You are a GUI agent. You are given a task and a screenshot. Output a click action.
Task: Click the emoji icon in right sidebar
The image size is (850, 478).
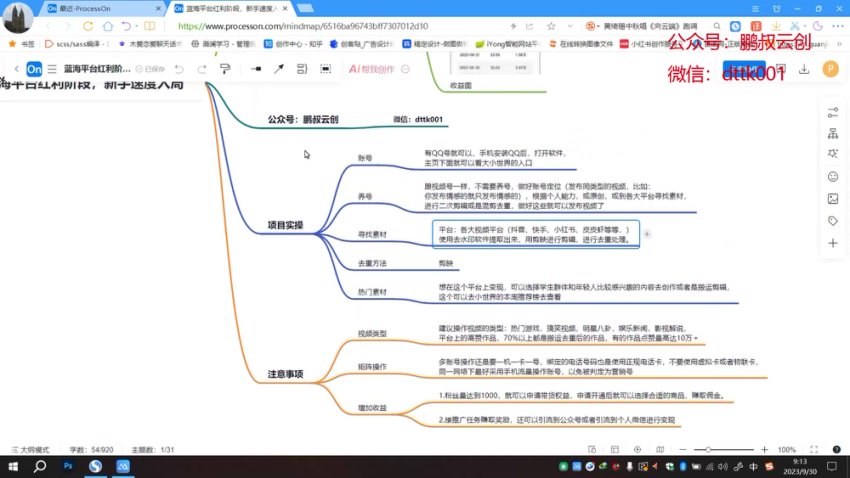(833, 176)
